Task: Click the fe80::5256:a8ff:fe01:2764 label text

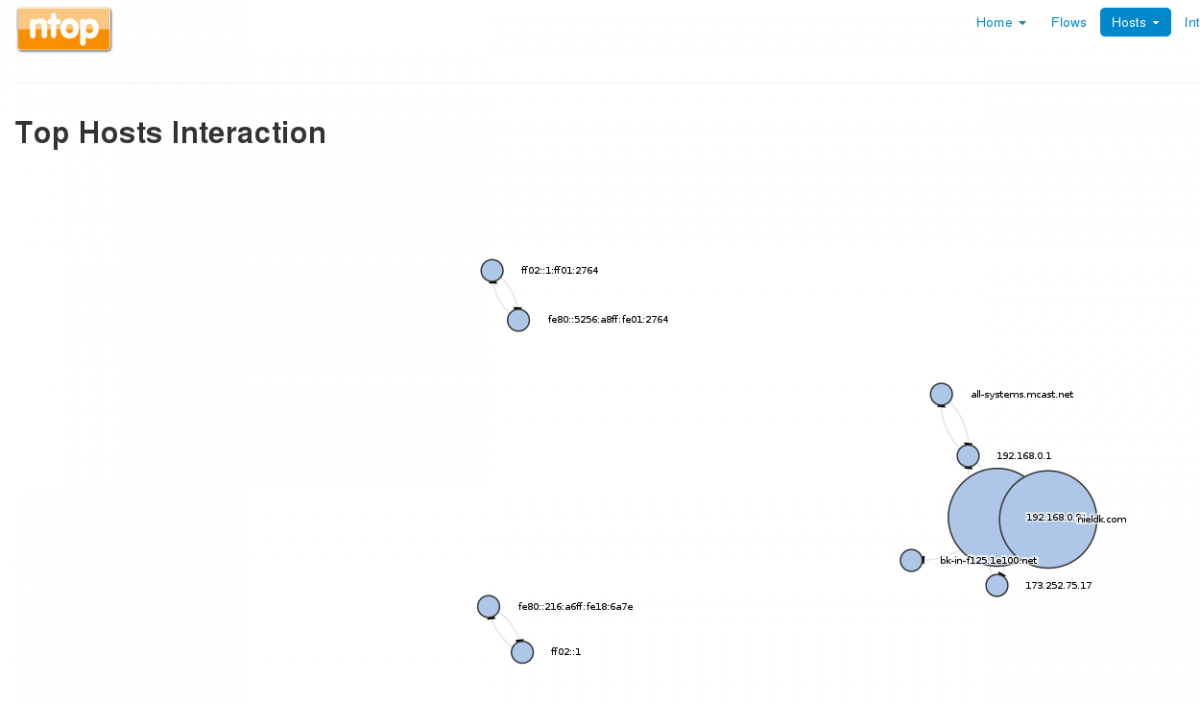Action: [607, 320]
